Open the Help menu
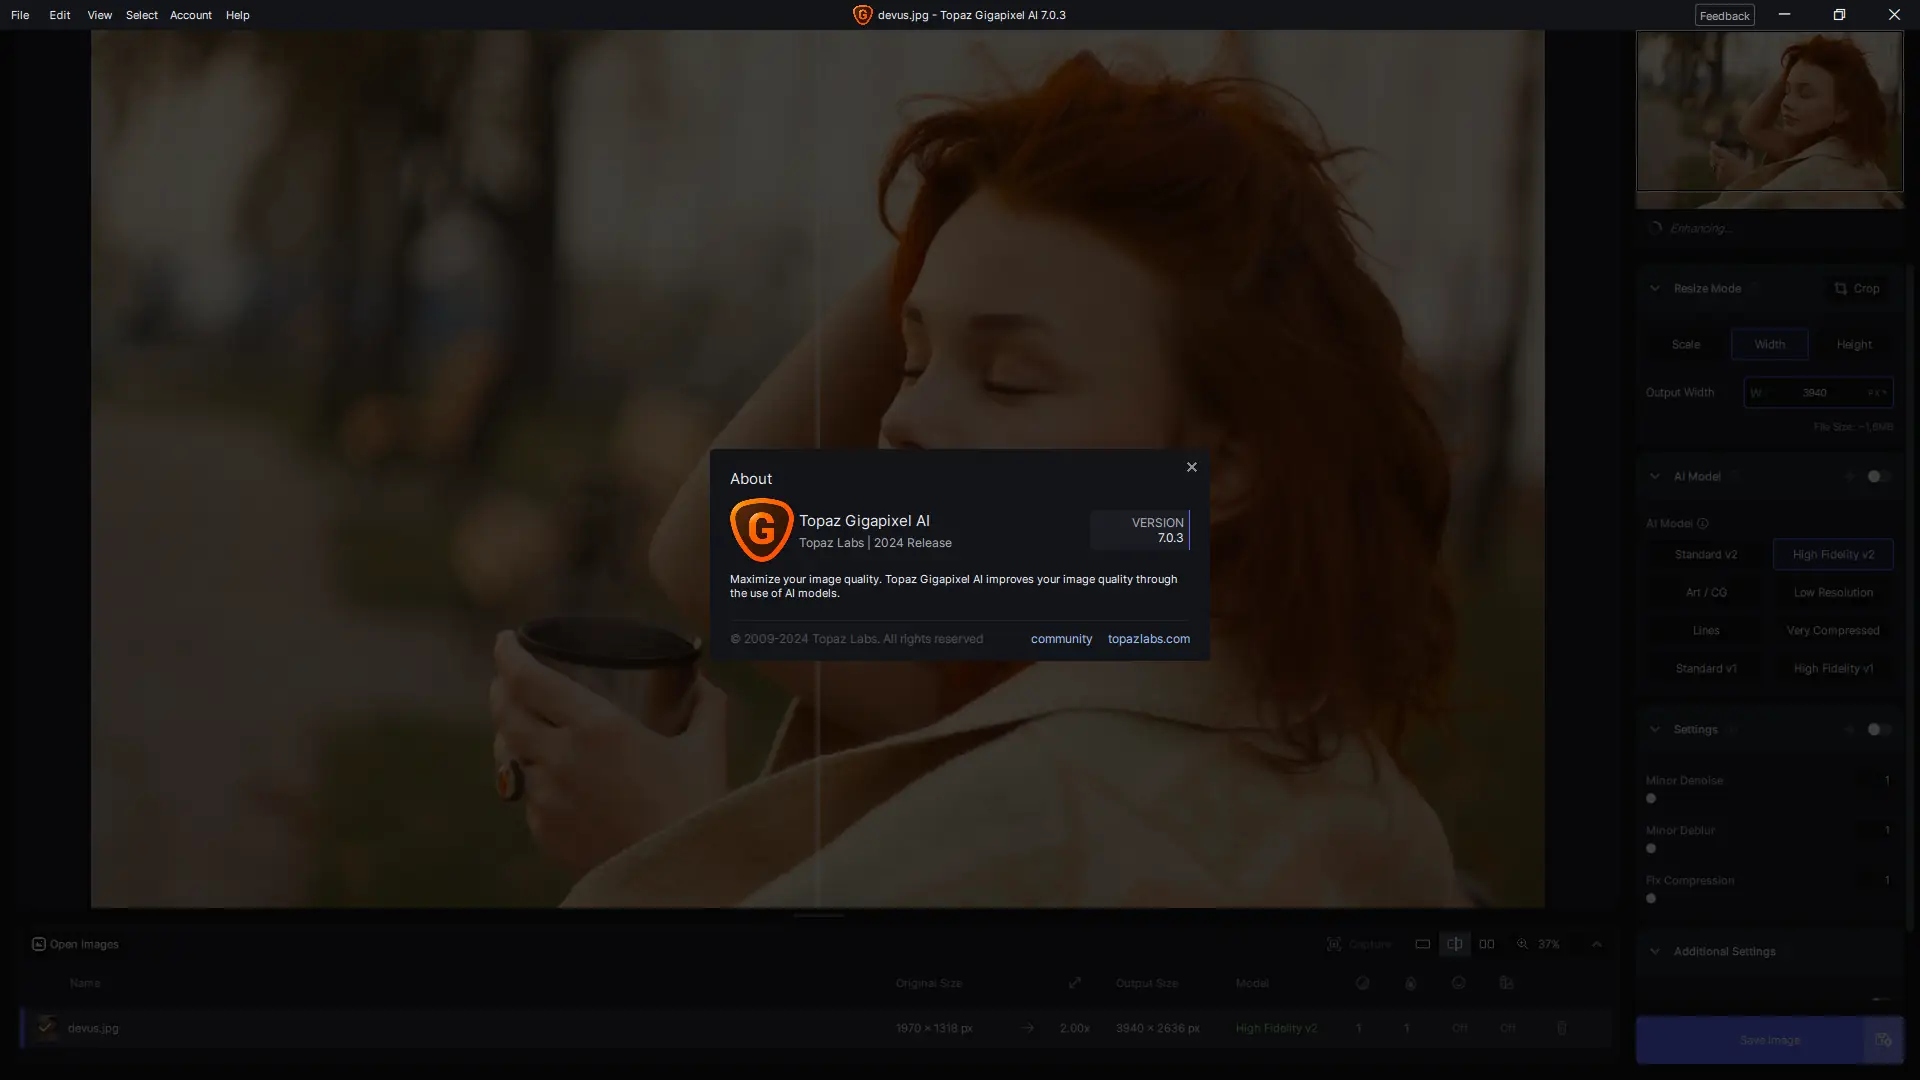 click(237, 15)
